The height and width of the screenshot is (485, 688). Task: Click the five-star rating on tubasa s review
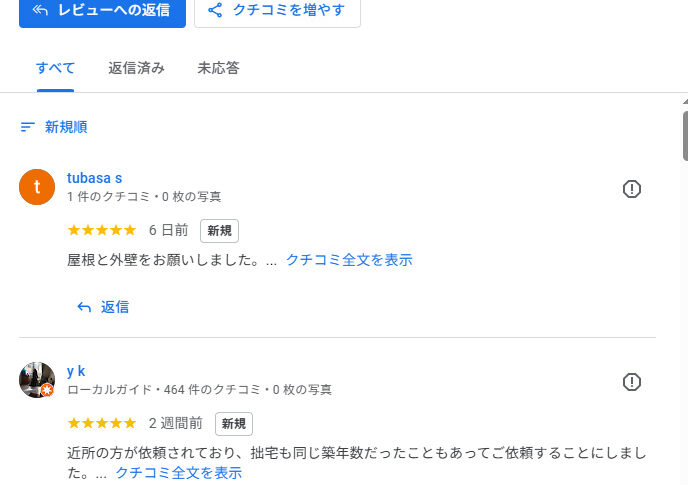tap(102, 230)
